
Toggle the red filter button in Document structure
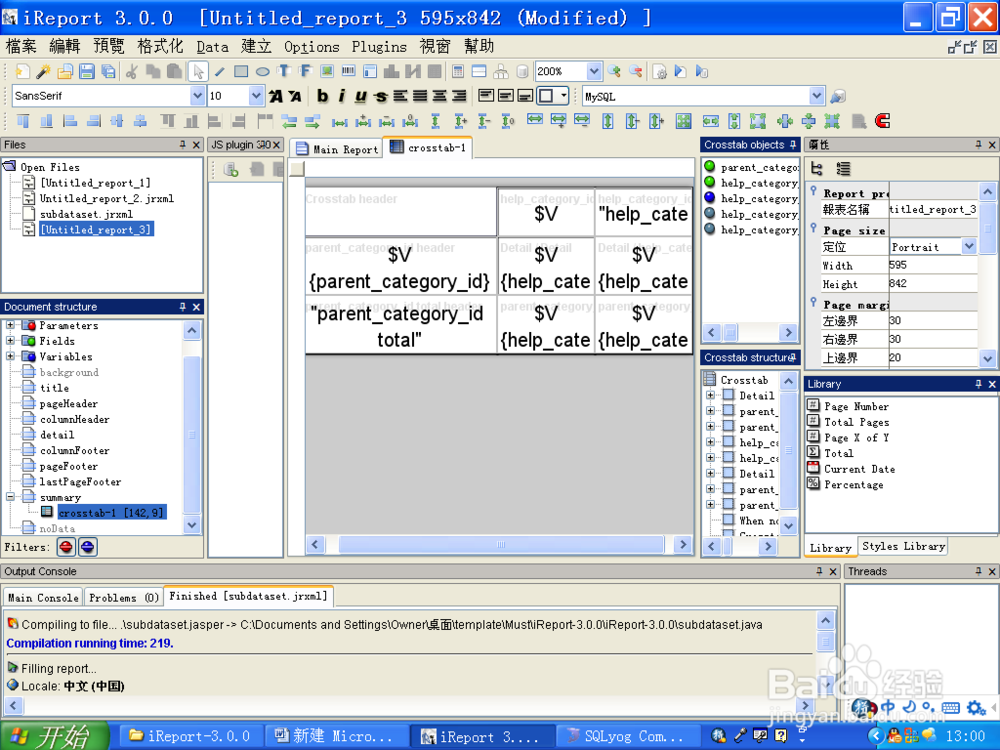(x=66, y=547)
